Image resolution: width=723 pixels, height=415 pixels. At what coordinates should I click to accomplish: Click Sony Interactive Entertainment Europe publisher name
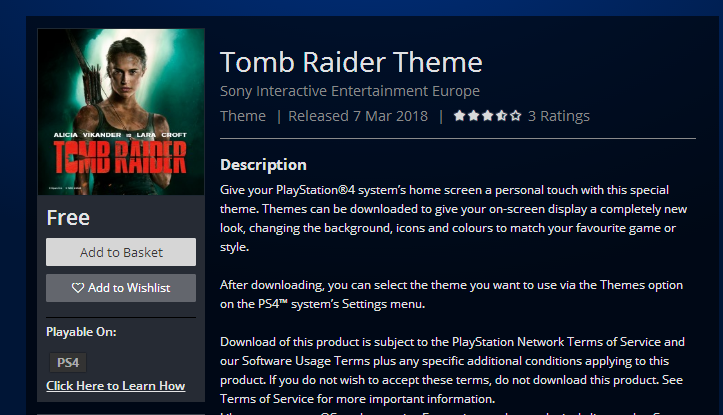[x=350, y=91]
